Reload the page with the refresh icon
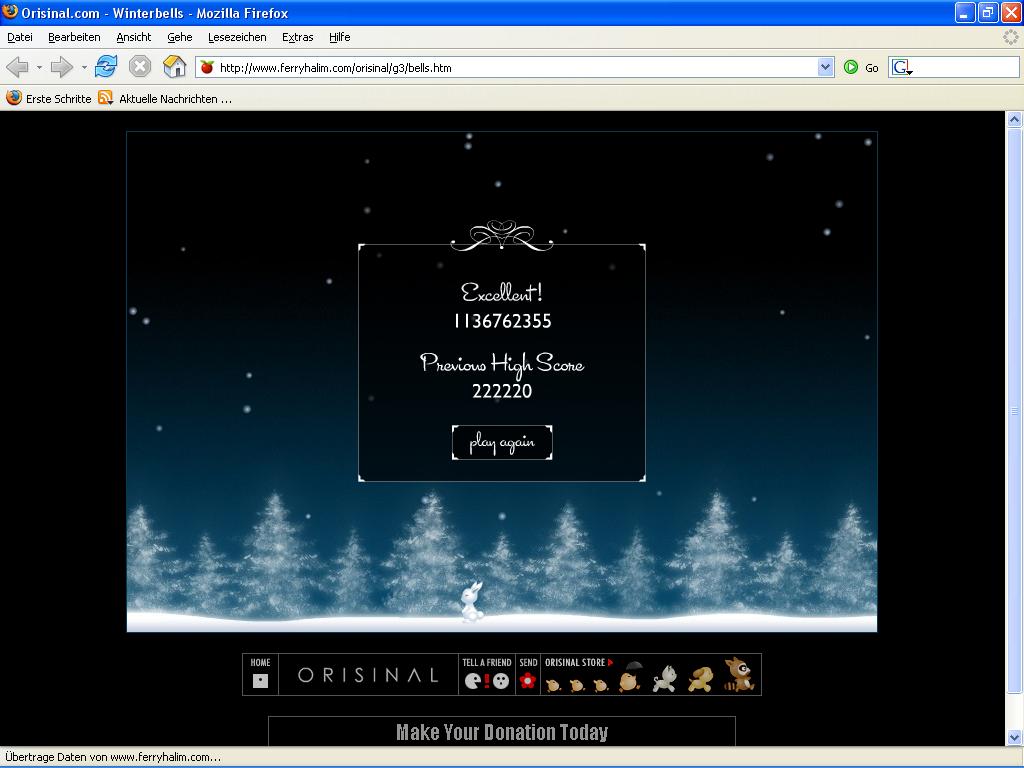The width and height of the screenshot is (1024, 768). pyautogui.click(x=106, y=67)
